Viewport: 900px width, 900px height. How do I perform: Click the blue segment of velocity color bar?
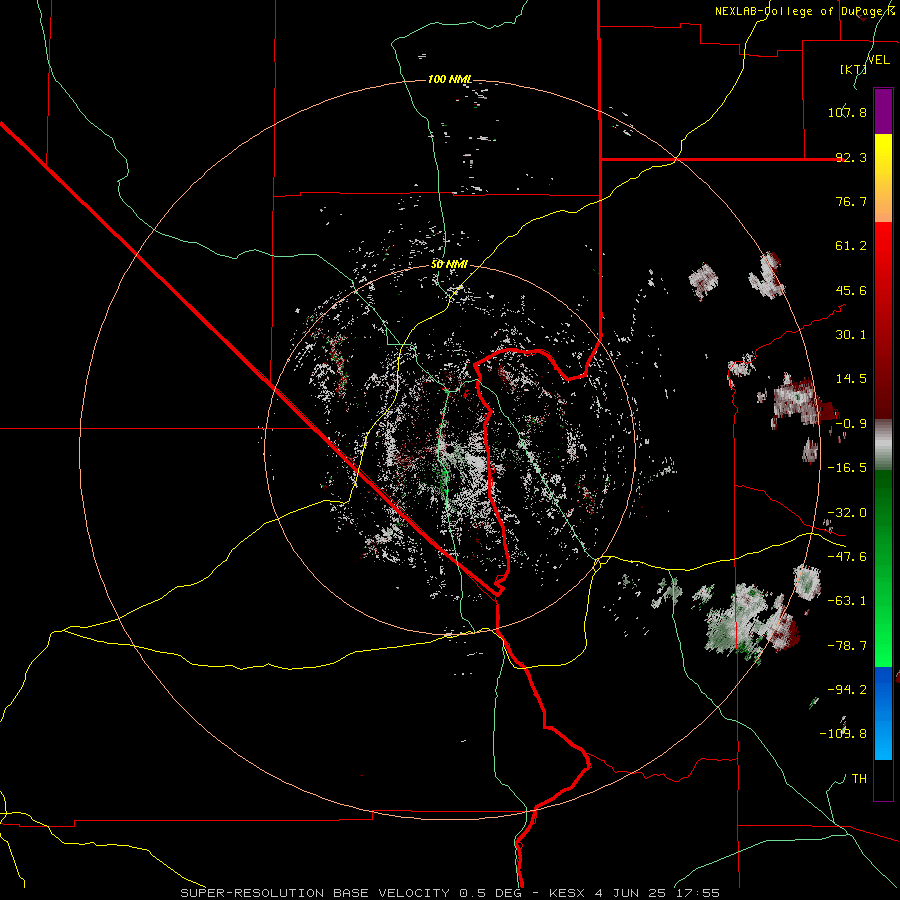883,713
